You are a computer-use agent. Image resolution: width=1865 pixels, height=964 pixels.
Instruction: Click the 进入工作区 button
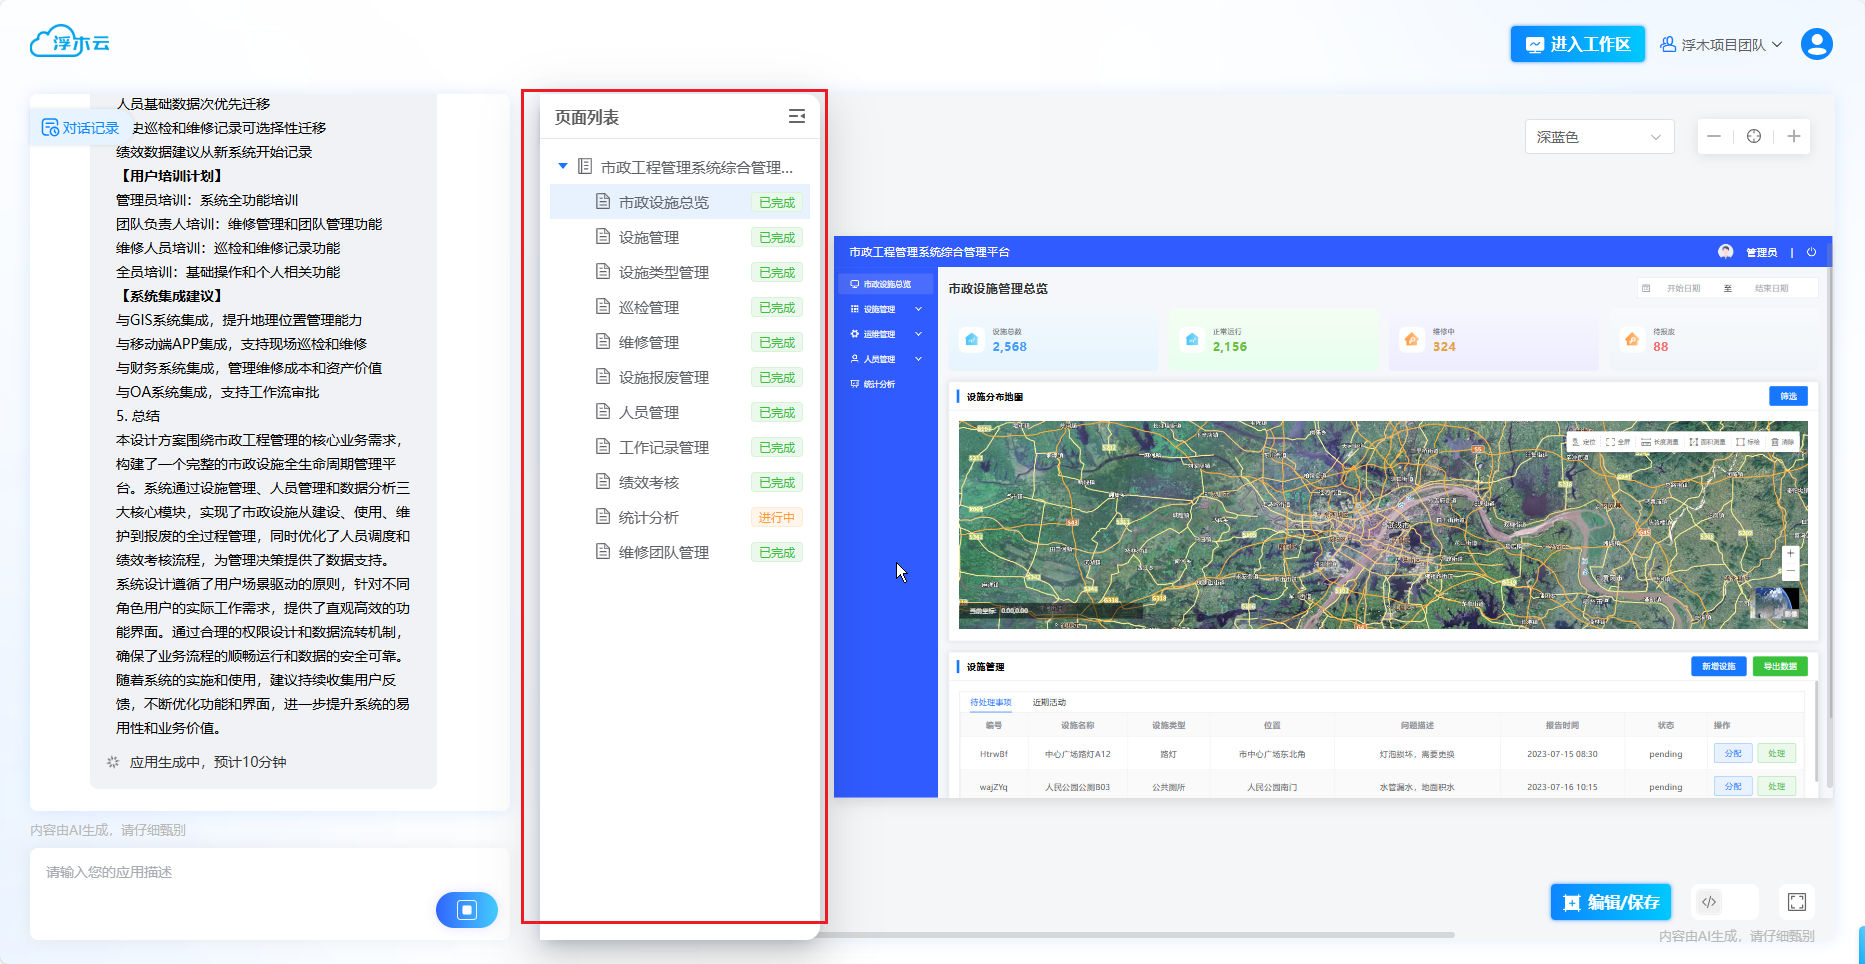(1577, 44)
